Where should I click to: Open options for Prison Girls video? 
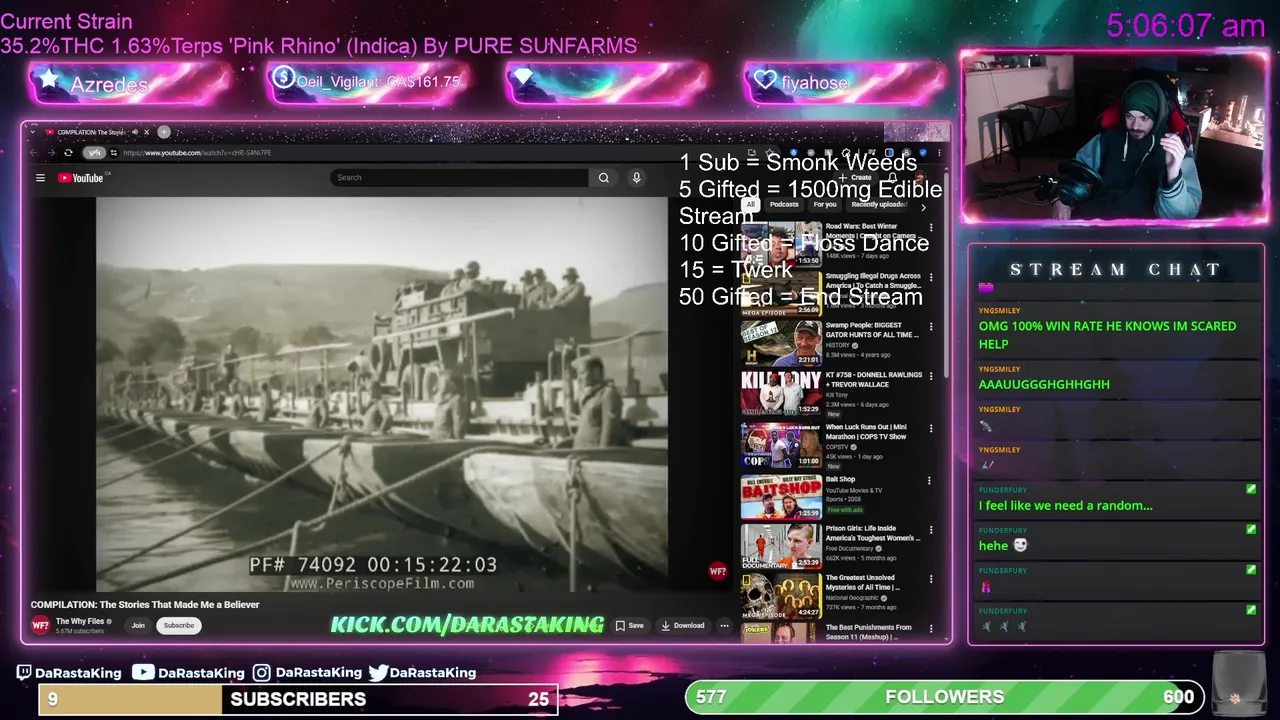pyautogui.click(x=930, y=530)
